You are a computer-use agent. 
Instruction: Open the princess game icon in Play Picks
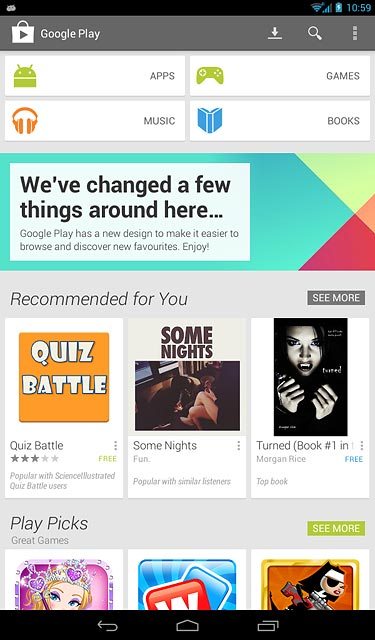pos(64,584)
